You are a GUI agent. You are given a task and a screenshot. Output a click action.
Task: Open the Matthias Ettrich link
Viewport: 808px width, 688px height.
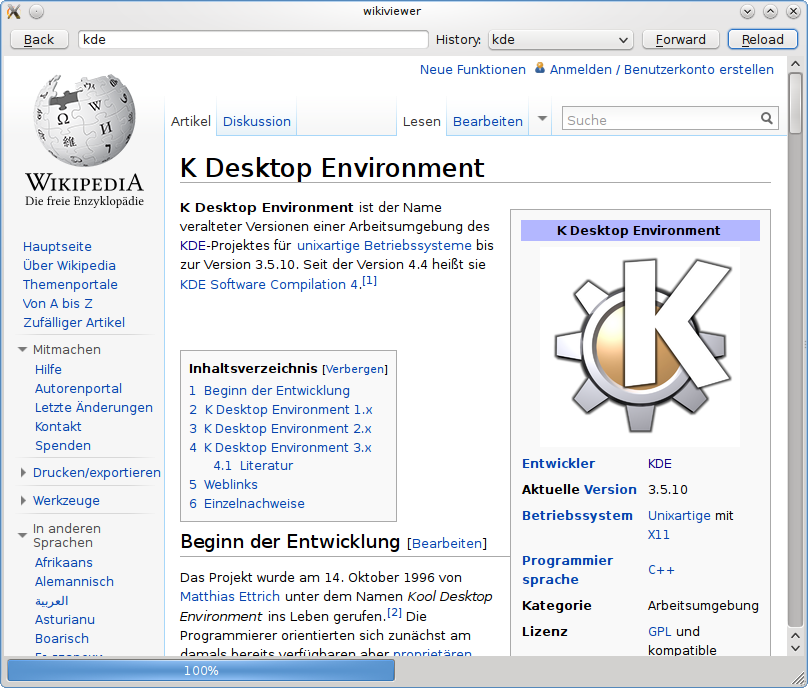tap(230, 597)
